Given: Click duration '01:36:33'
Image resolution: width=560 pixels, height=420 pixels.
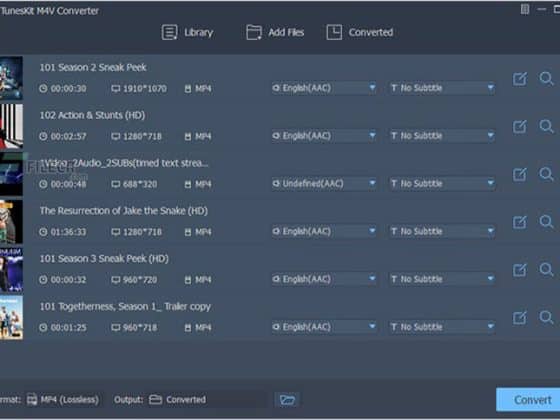Looking at the screenshot, I should click(x=68, y=232).
